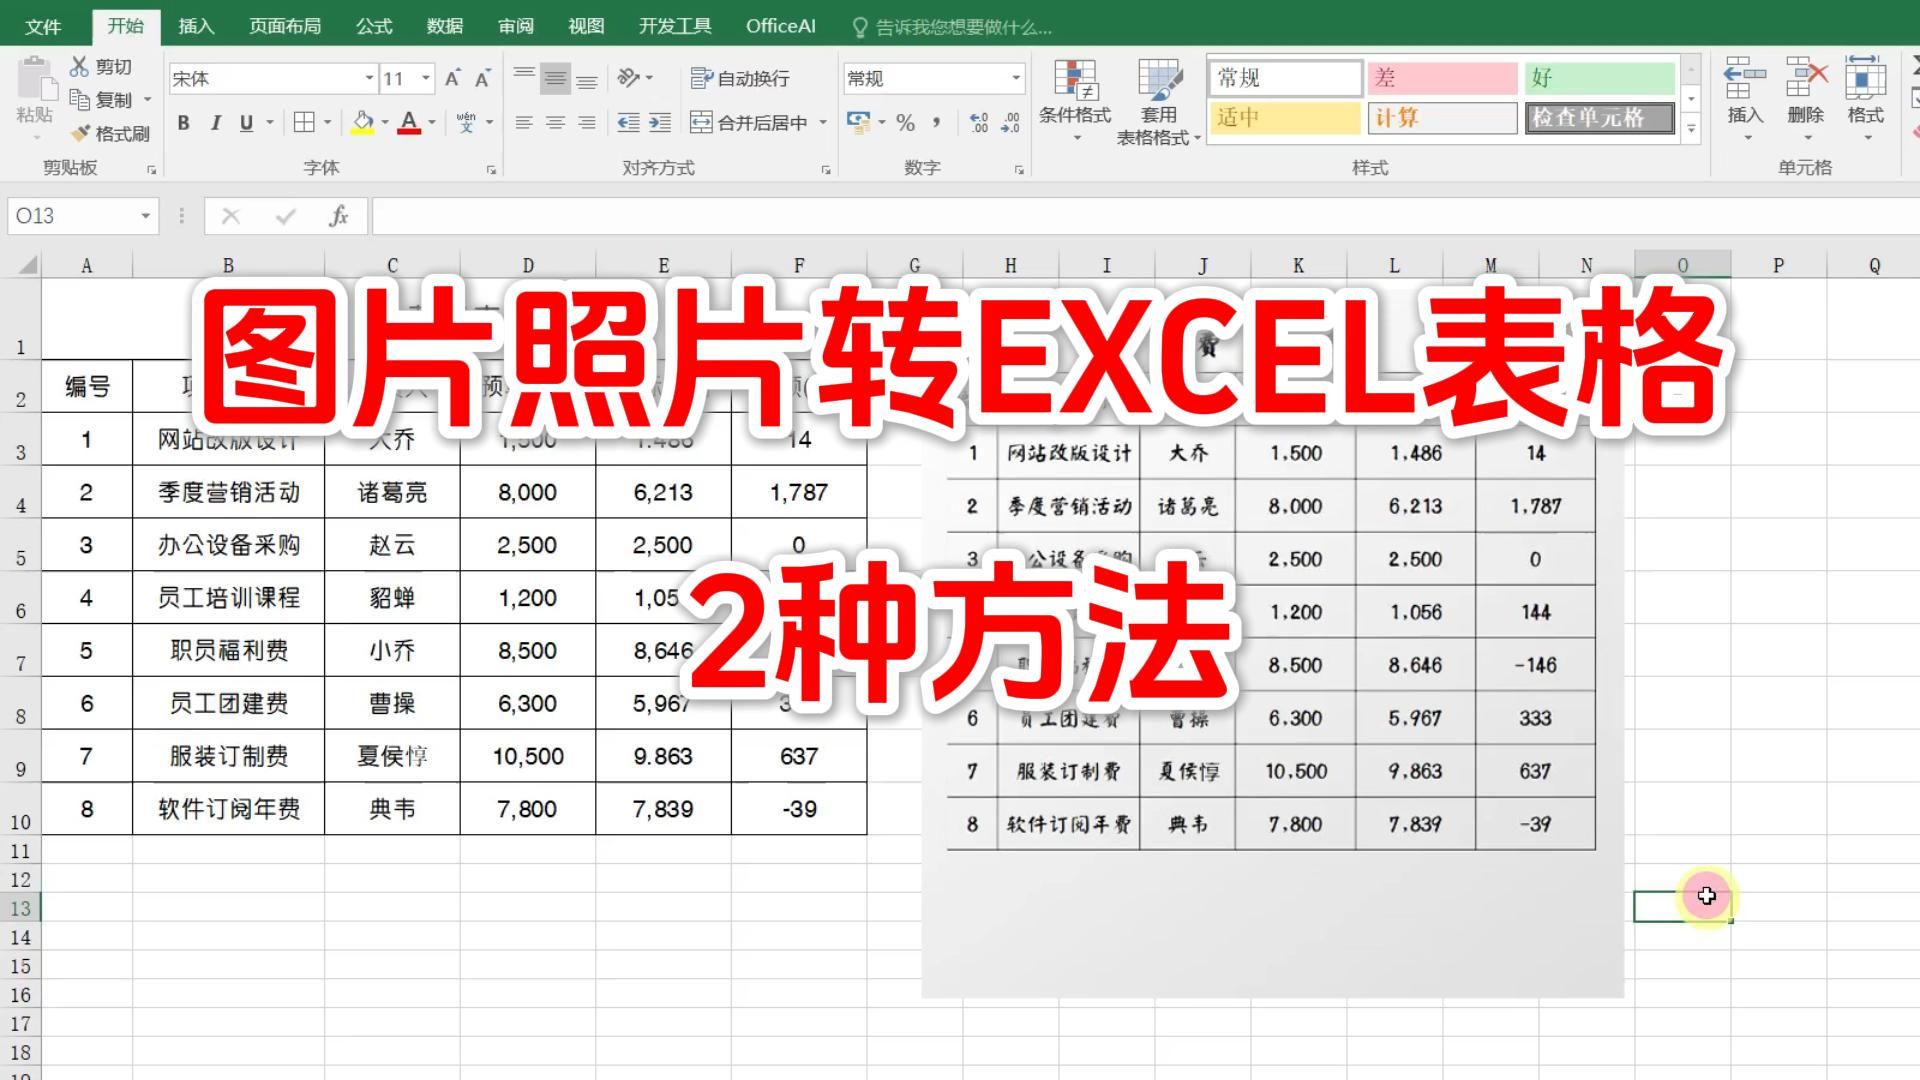1920x1080 pixels.
Task: Click Merge and Center (合并后居中)
Action: click(749, 122)
